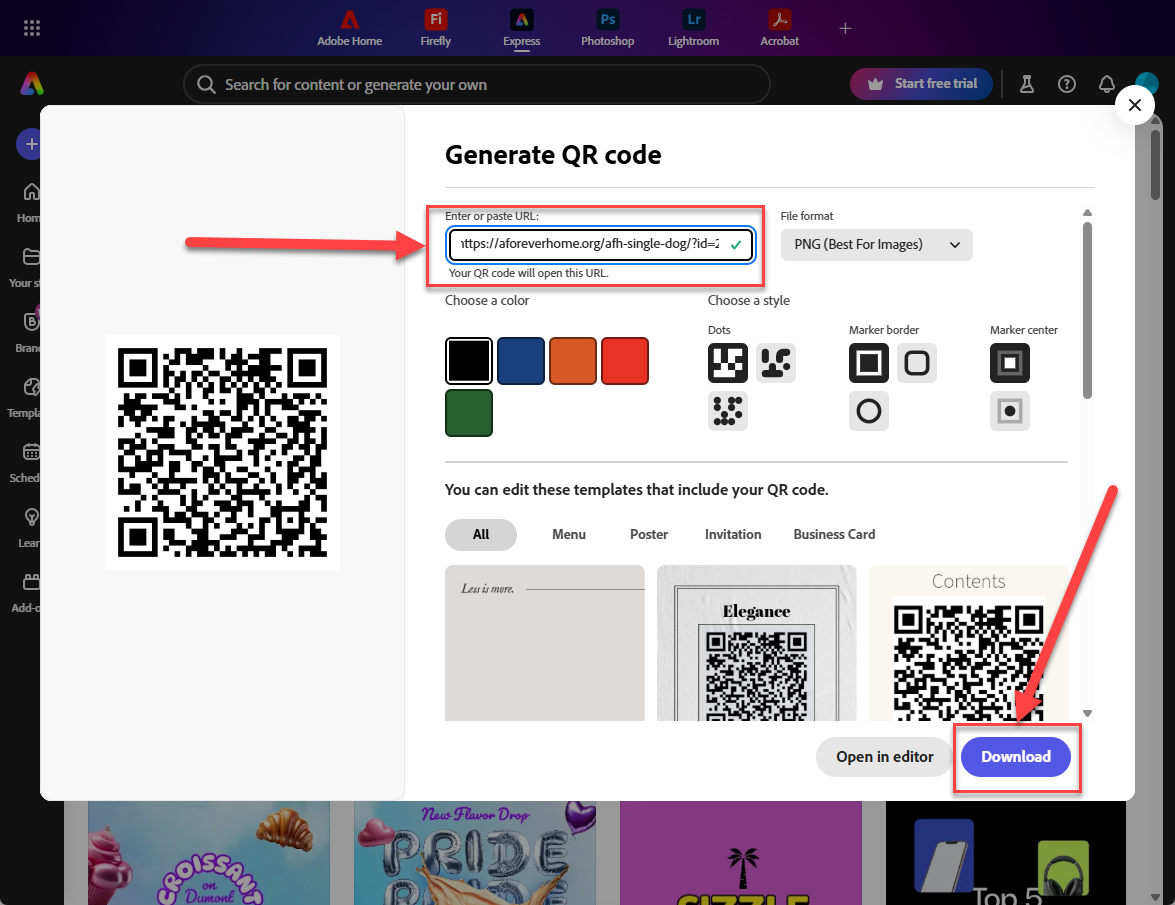This screenshot has width=1175, height=905.
Task: Open the Photoshop app icon
Action: click(x=607, y=20)
